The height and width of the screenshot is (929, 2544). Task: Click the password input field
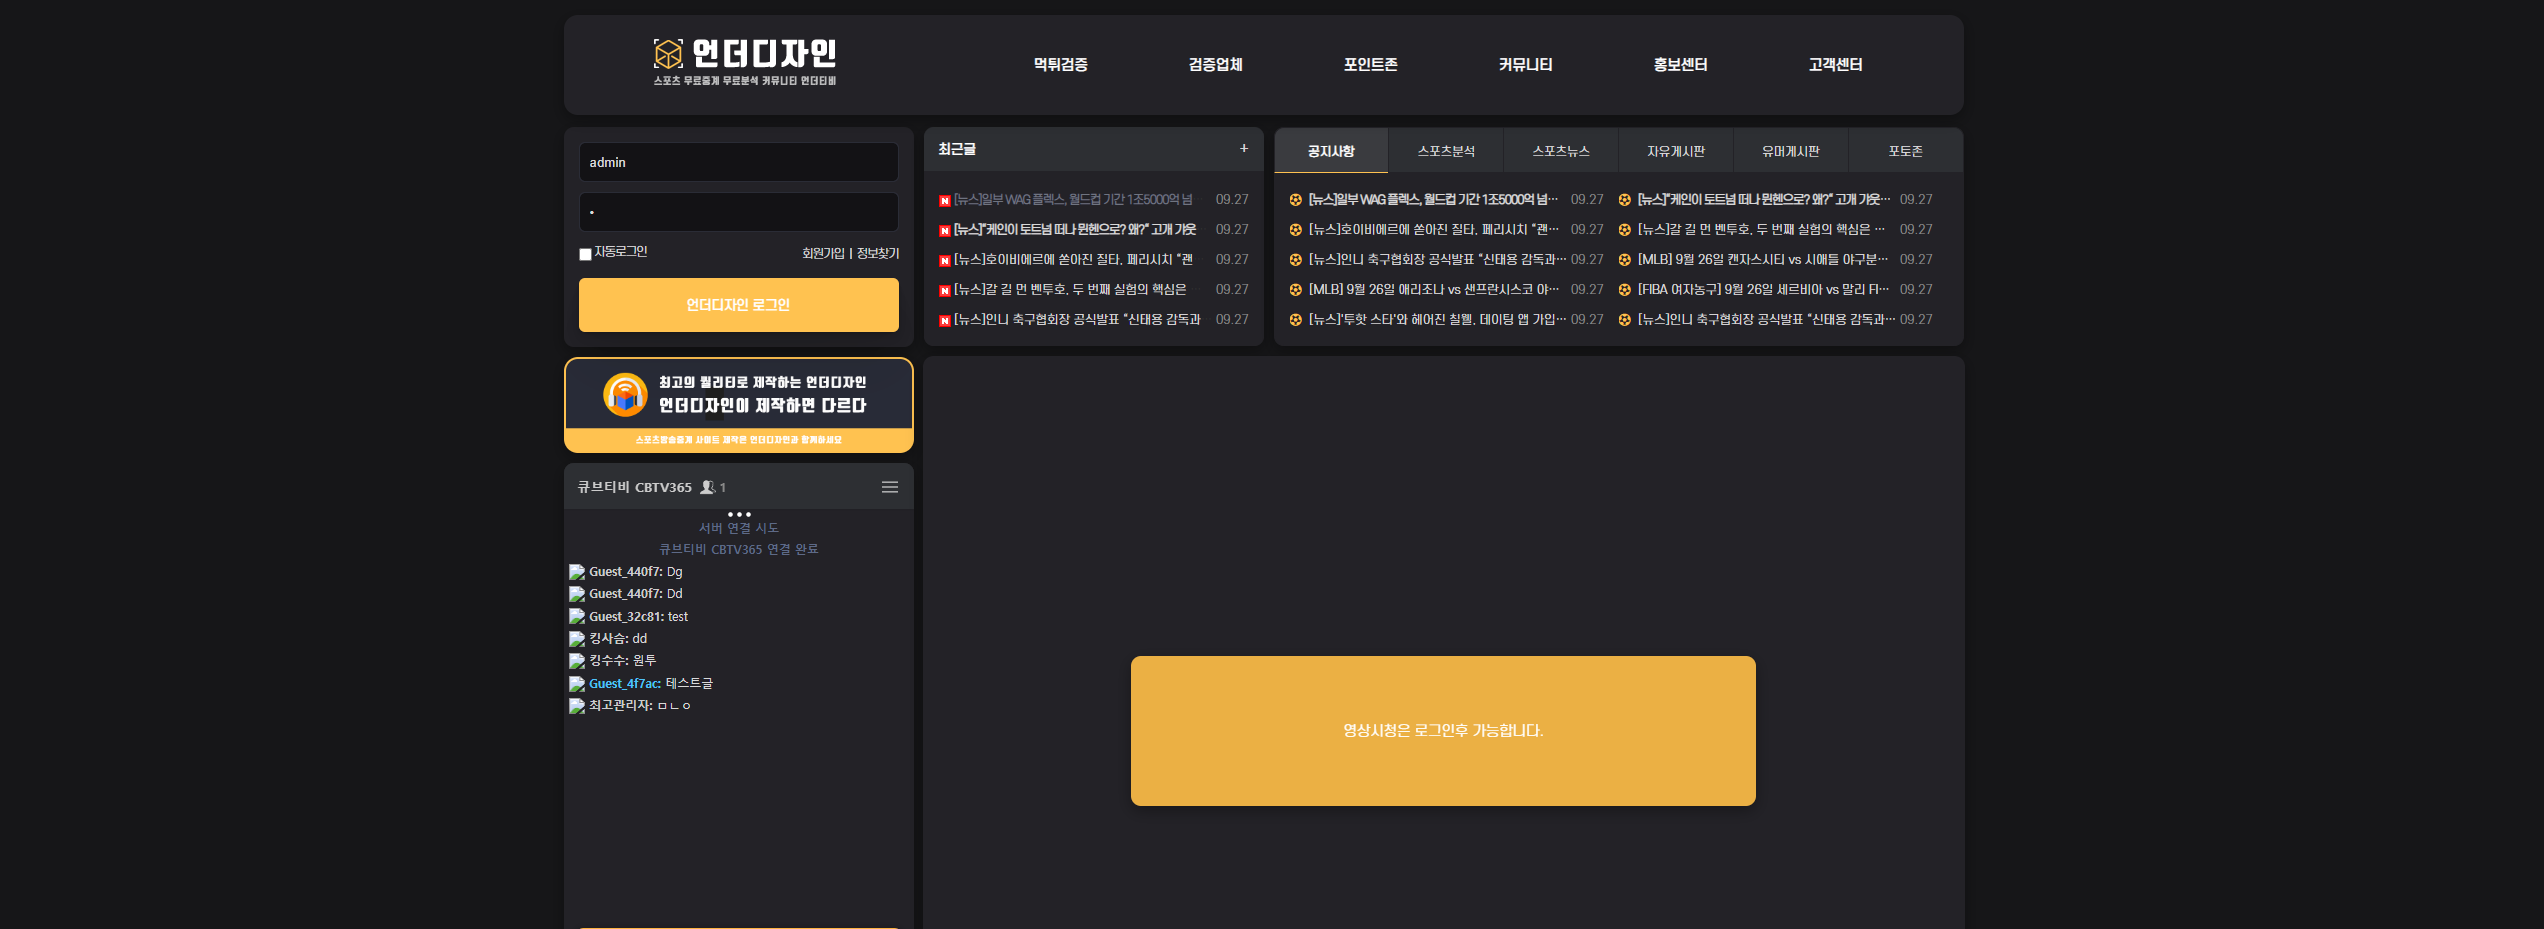click(739, 212)
